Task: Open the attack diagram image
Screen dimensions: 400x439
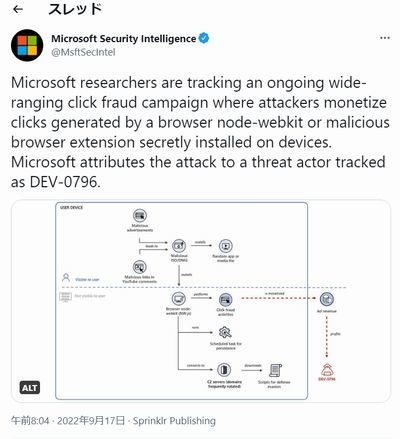Action: tap(201, 301)
